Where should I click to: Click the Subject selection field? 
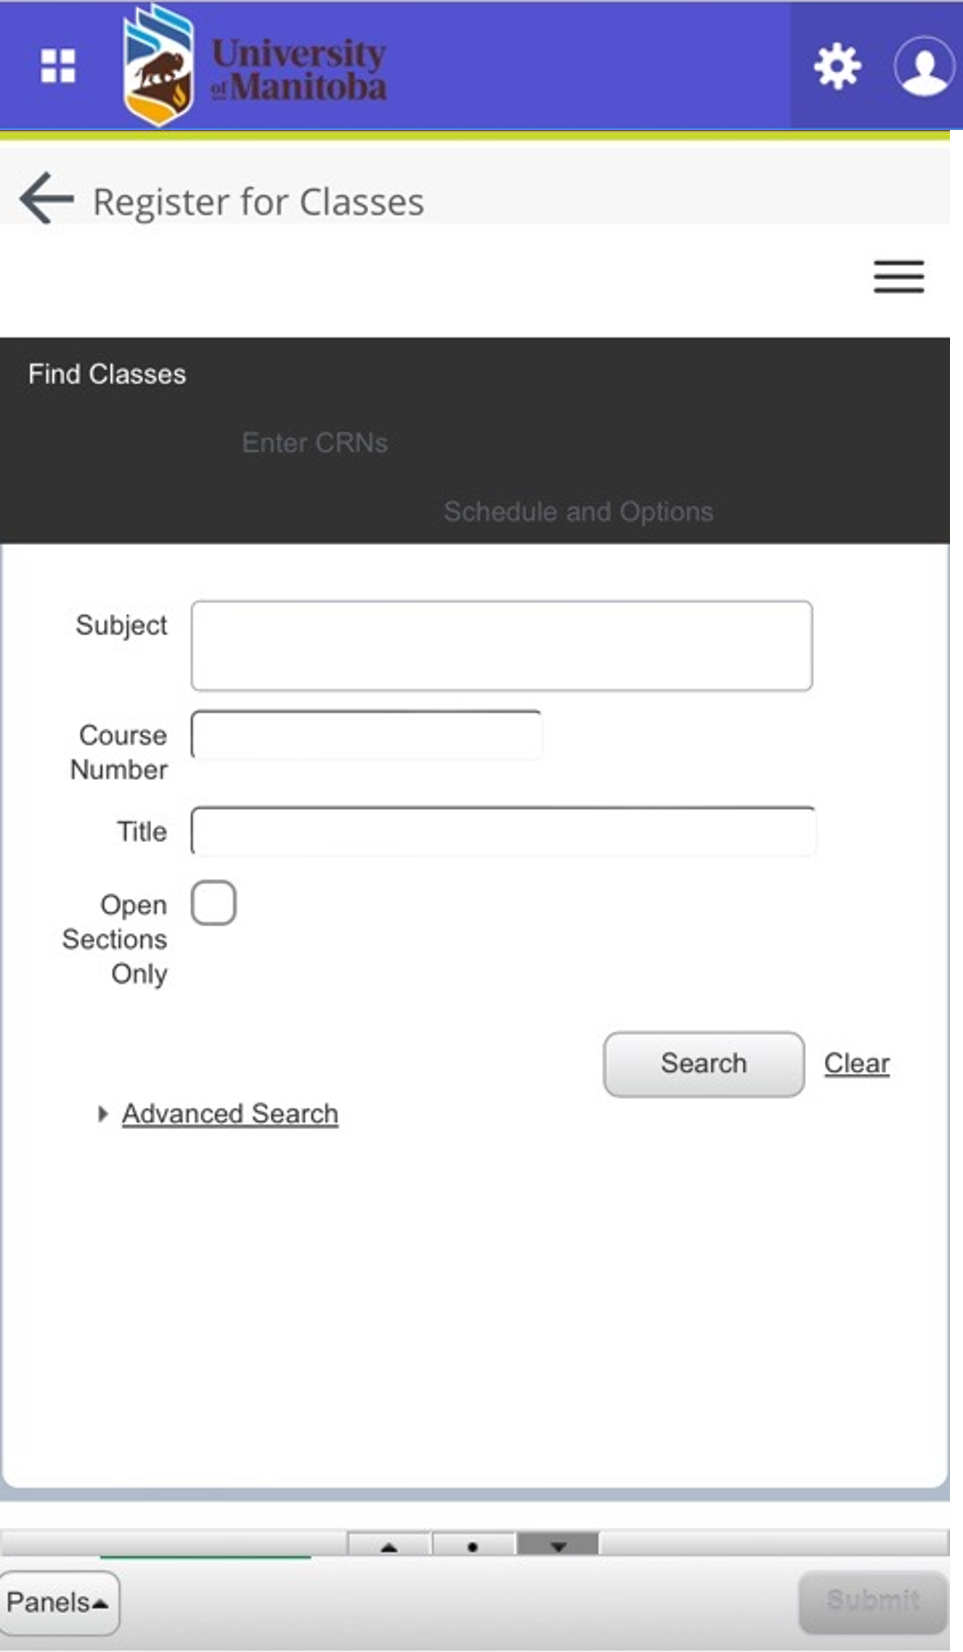click(501, 646)
